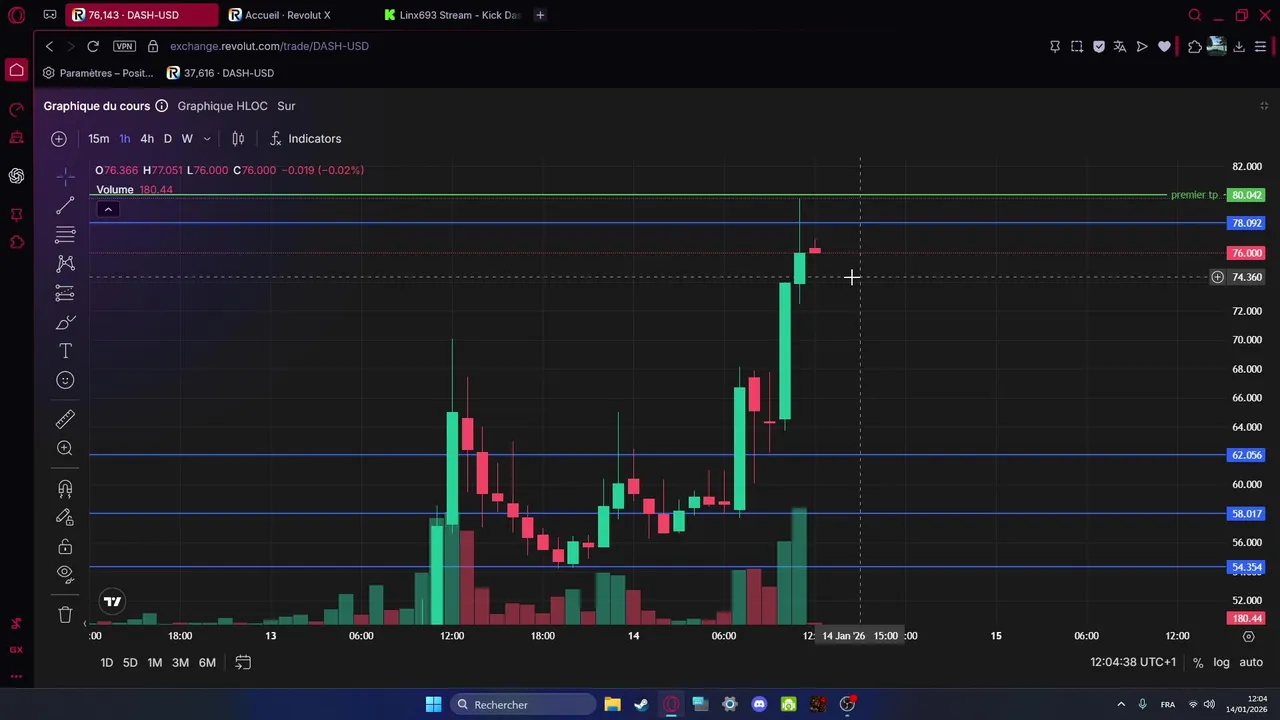Collapse the indicator legend chevron

point(107,209)
